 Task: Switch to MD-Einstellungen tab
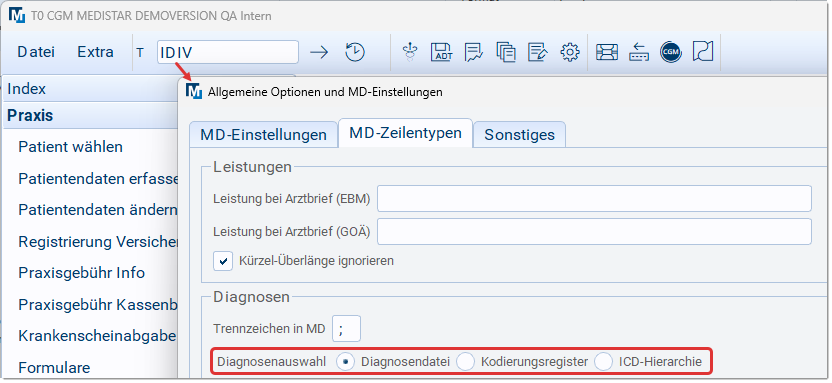tap(263, 134)
